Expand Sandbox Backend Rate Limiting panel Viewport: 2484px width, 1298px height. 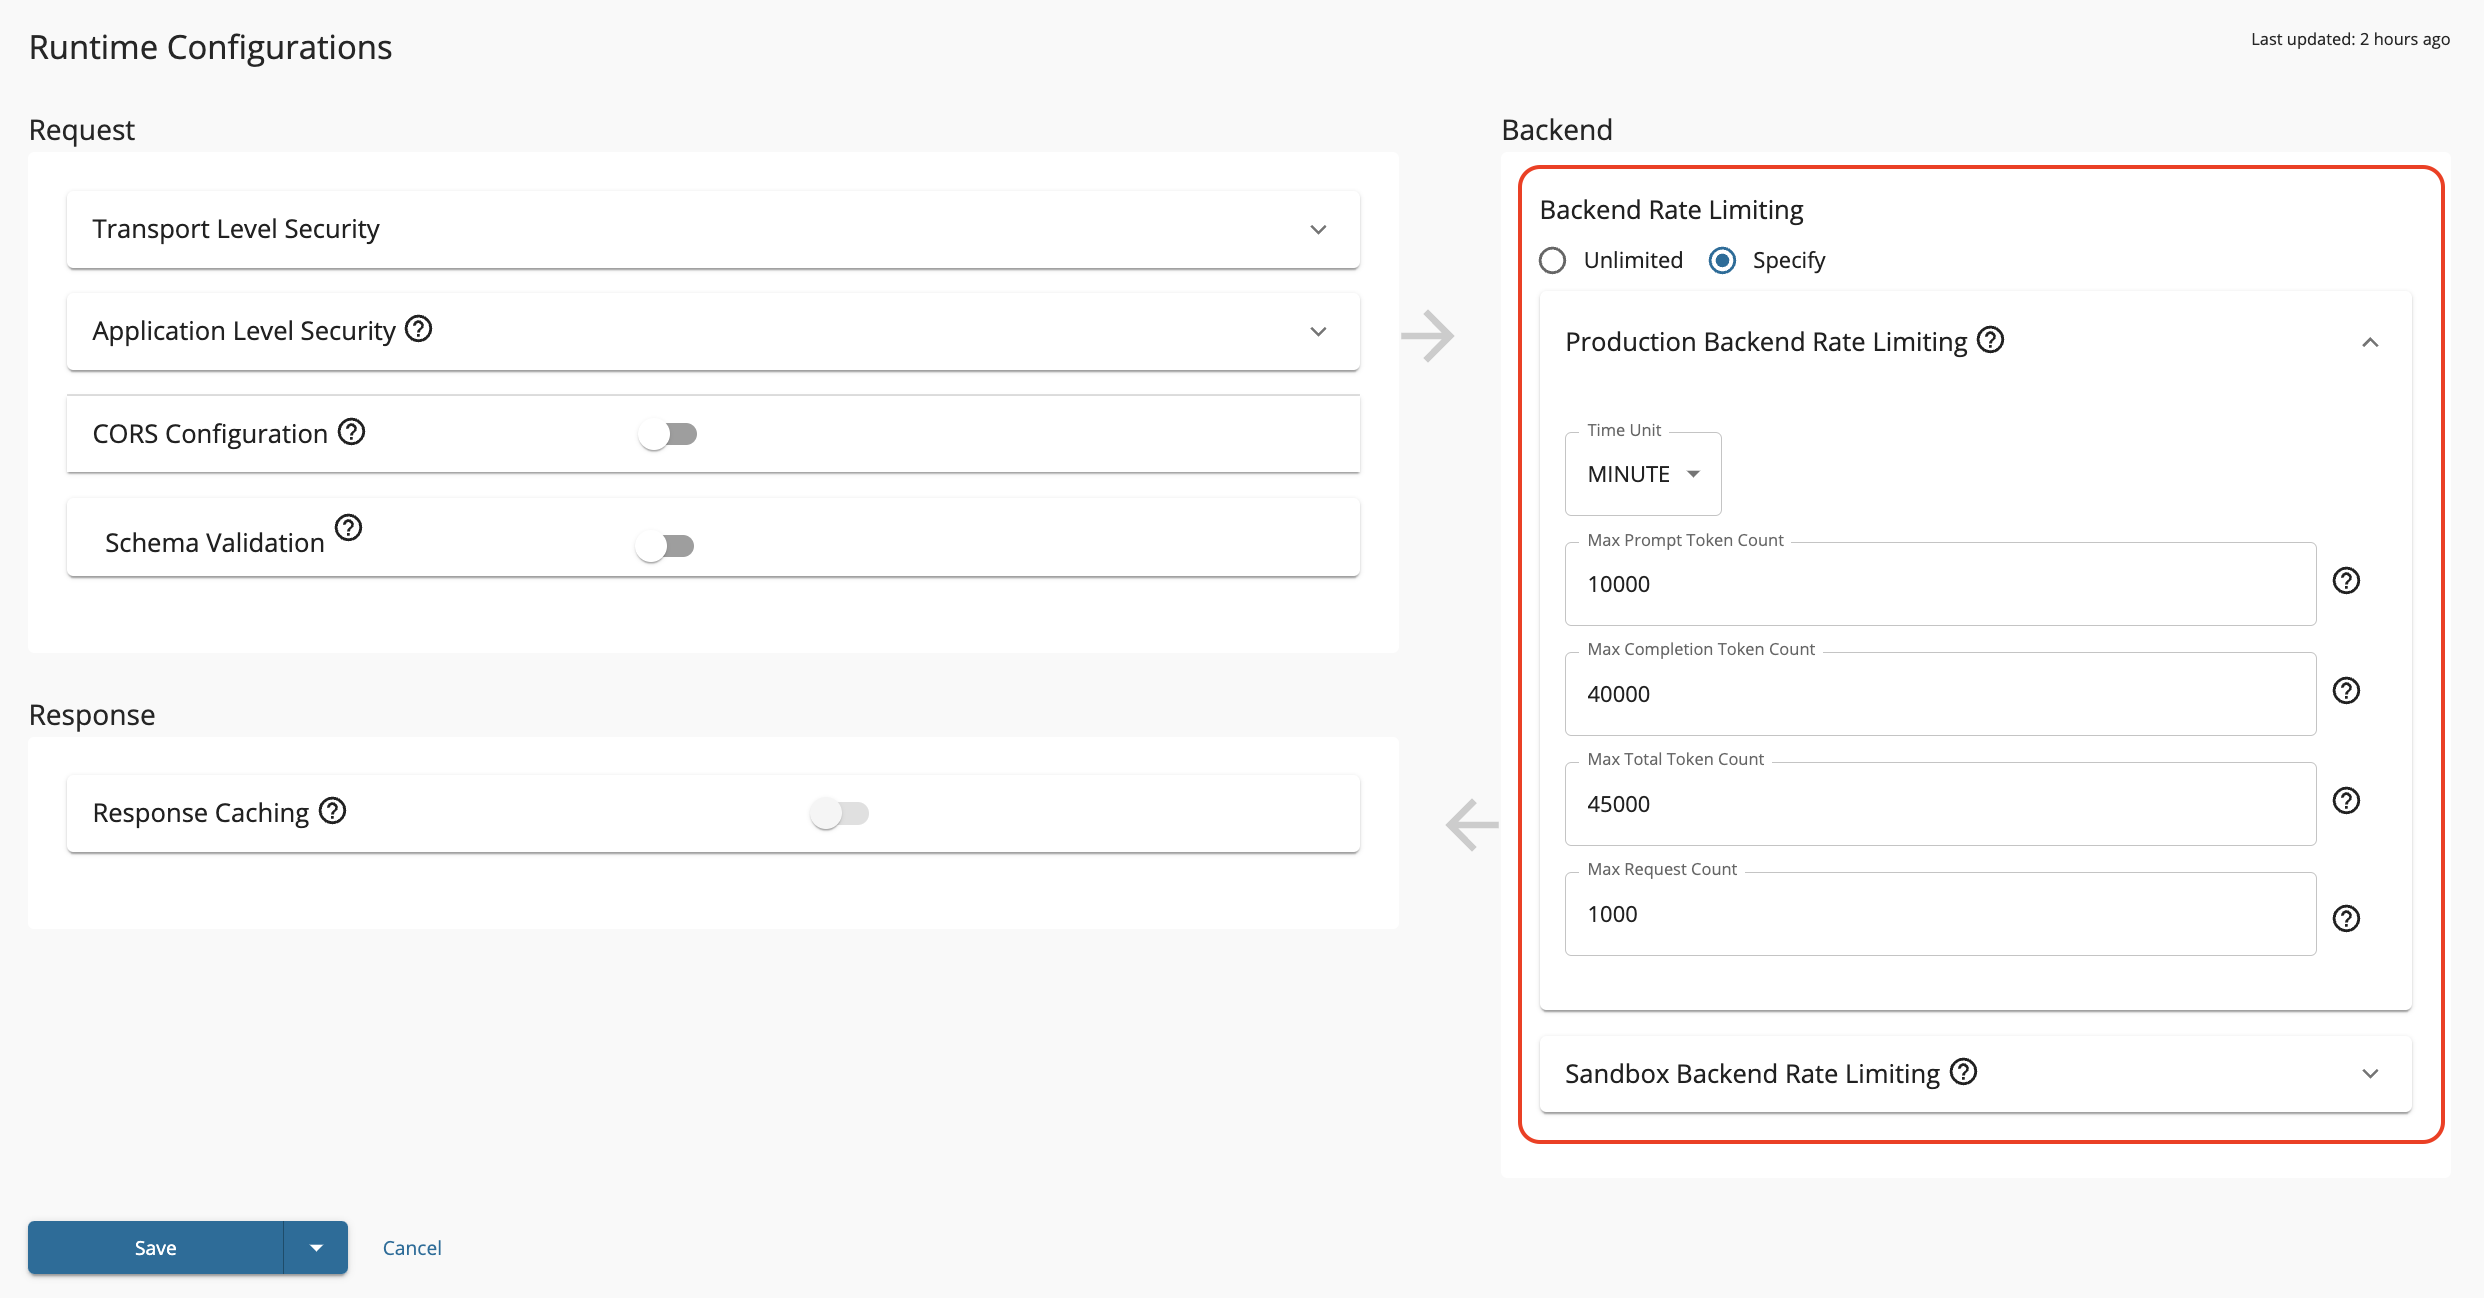pyautogui.click(x=2369, y=1074)
